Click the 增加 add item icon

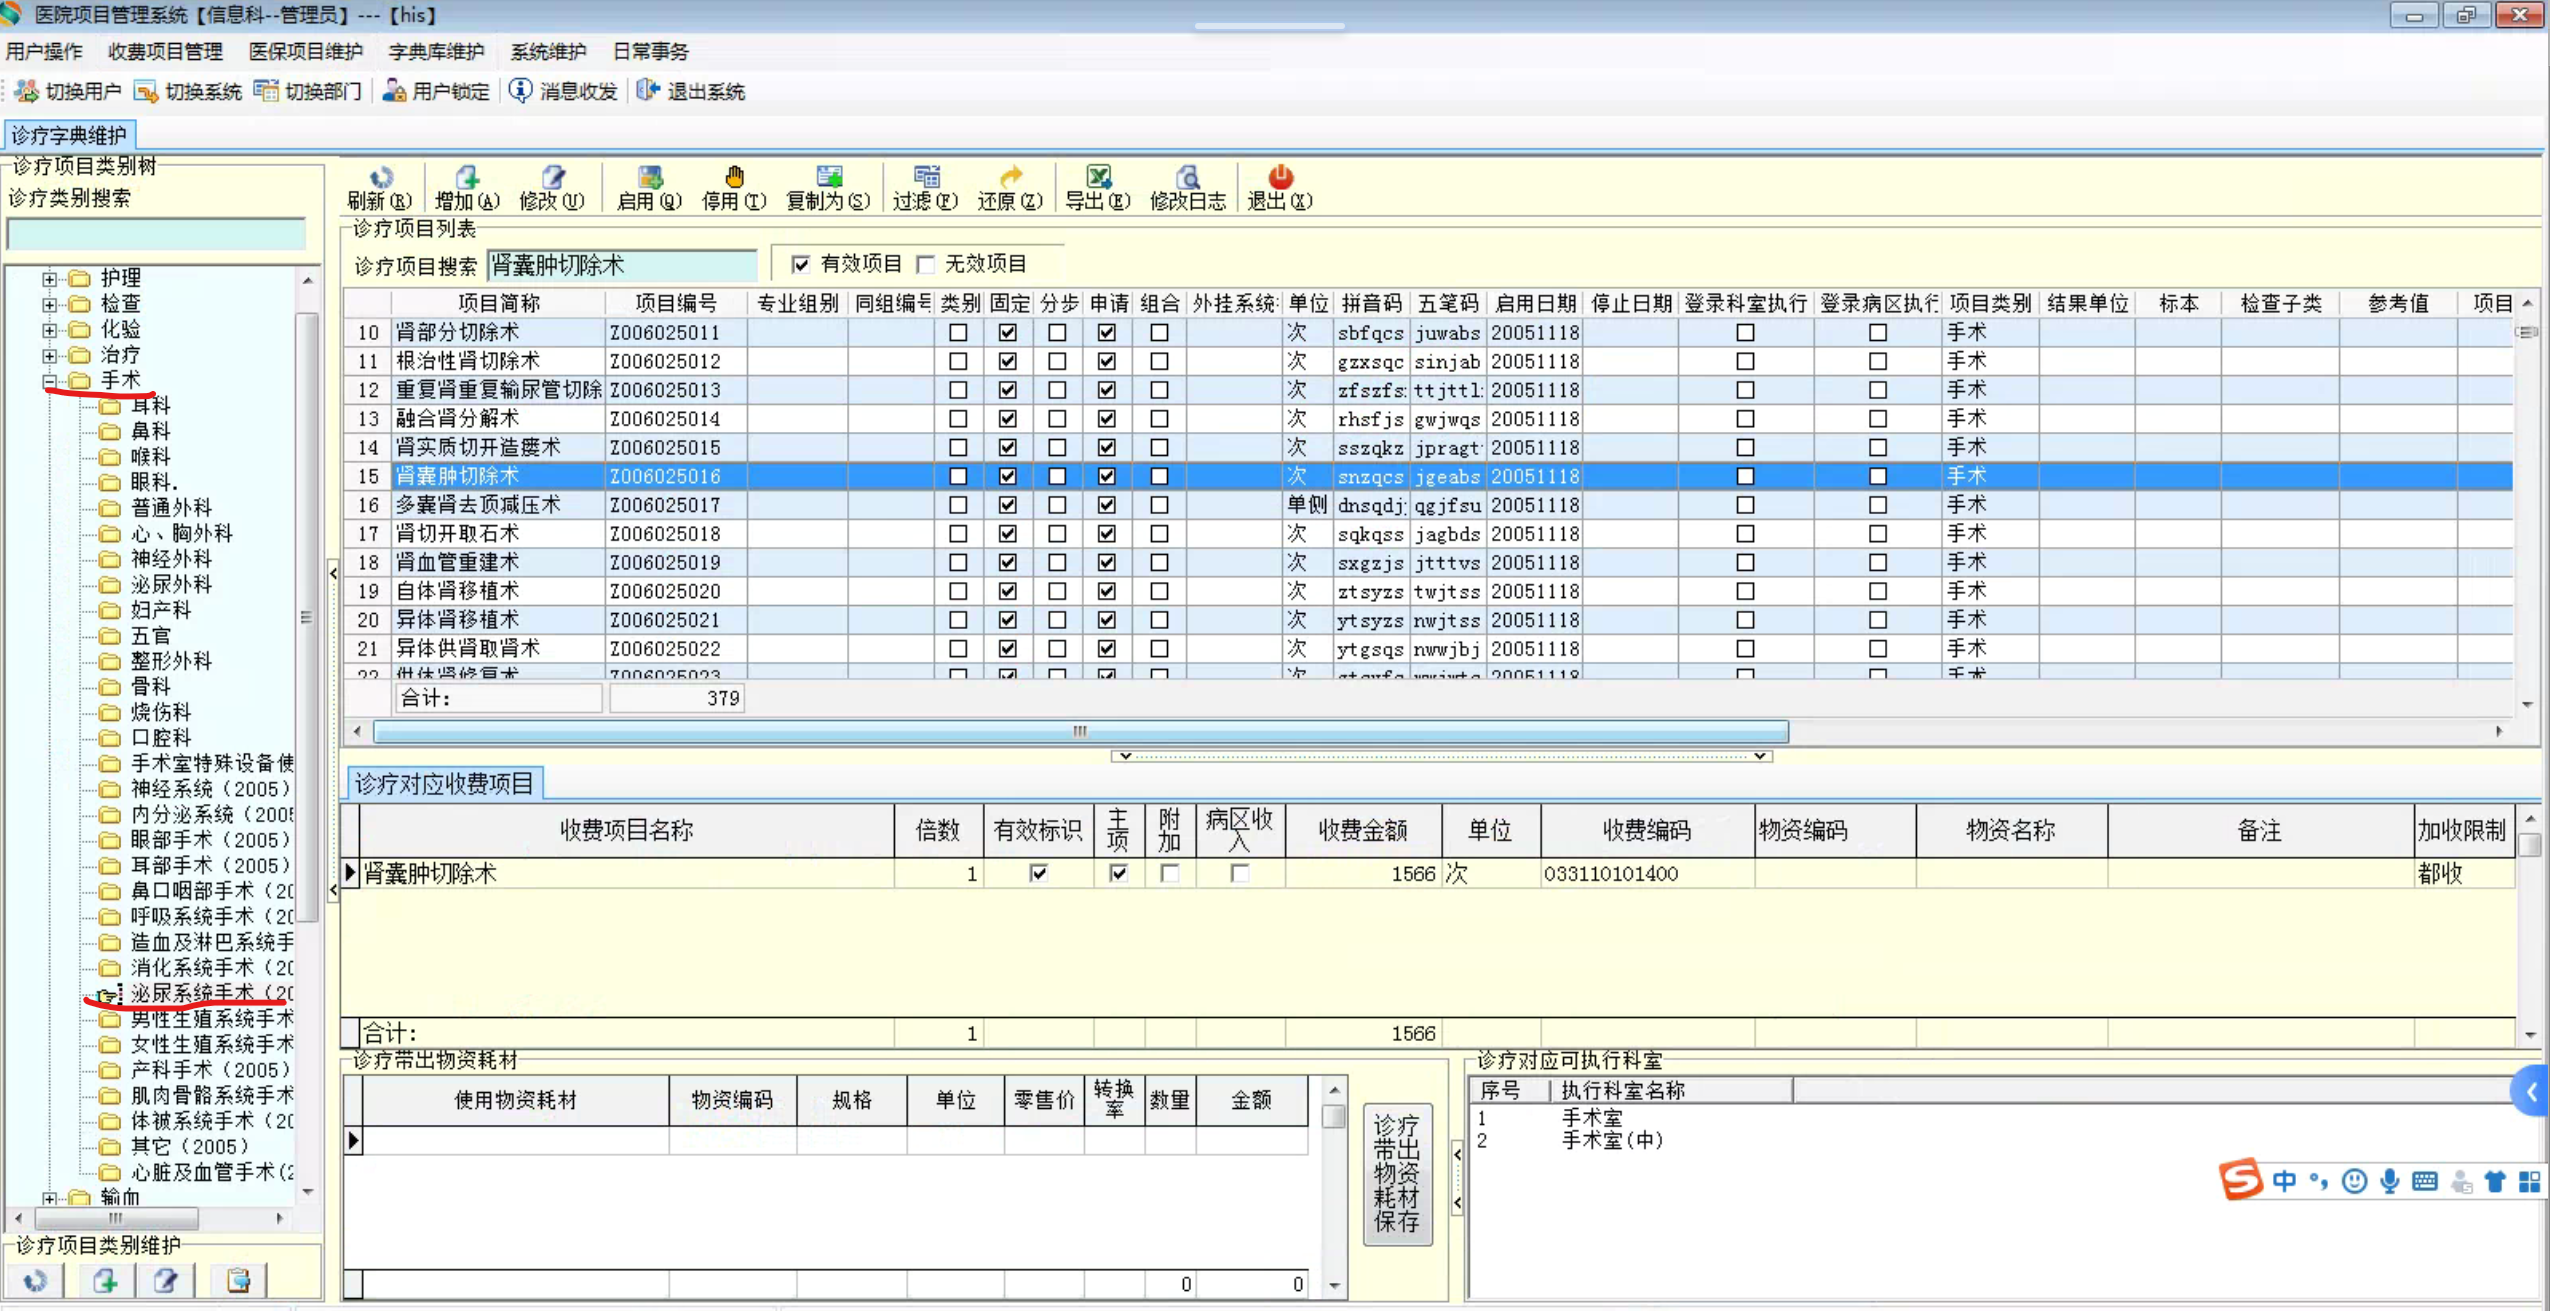467,178
